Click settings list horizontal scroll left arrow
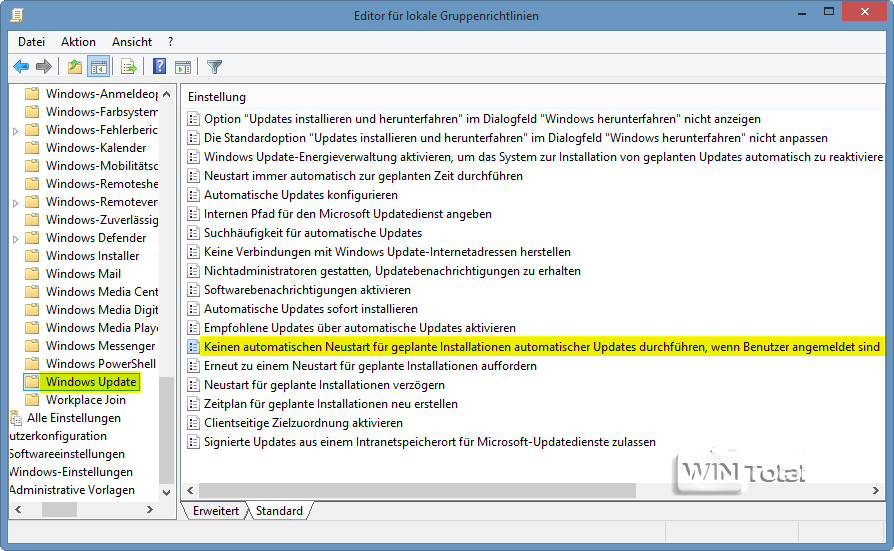The image size is (894, 551). click(x=190, y=491)
